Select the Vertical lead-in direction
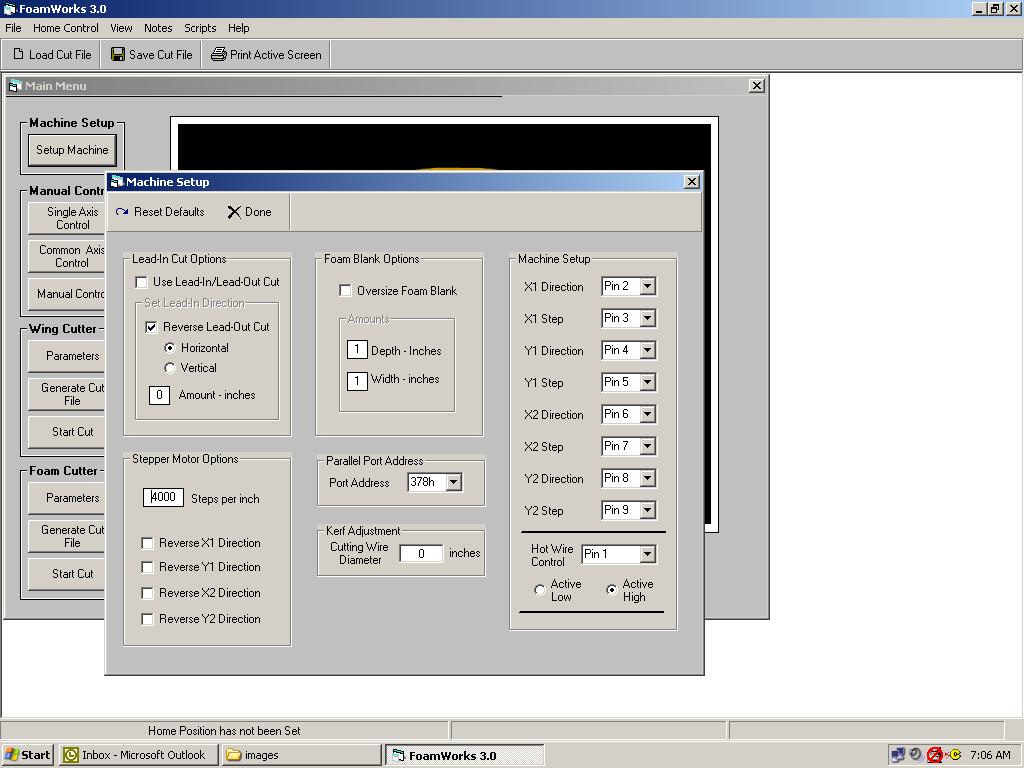Screen dimensions: 1024x768 pyautogui.click(x=170, y=368)
